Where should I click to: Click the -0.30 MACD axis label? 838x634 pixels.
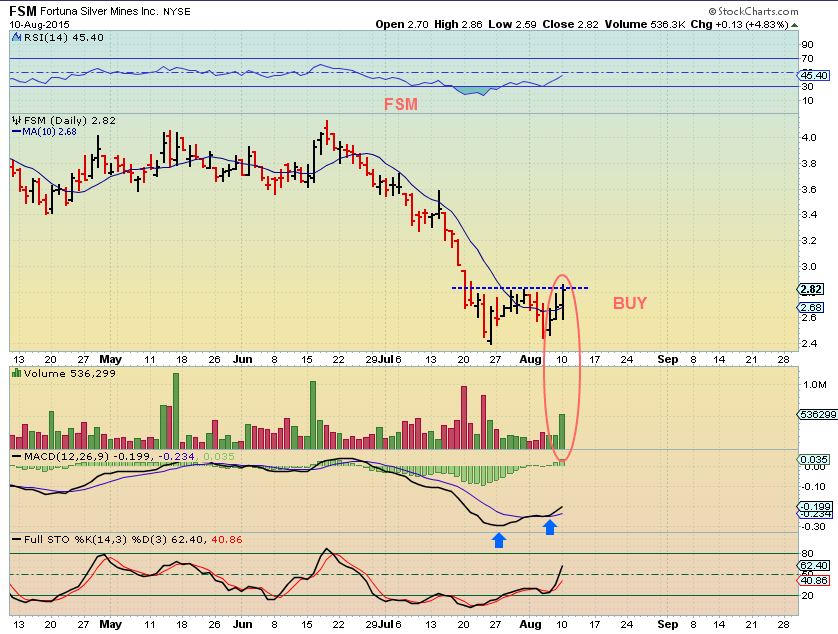tap(814, 527)
